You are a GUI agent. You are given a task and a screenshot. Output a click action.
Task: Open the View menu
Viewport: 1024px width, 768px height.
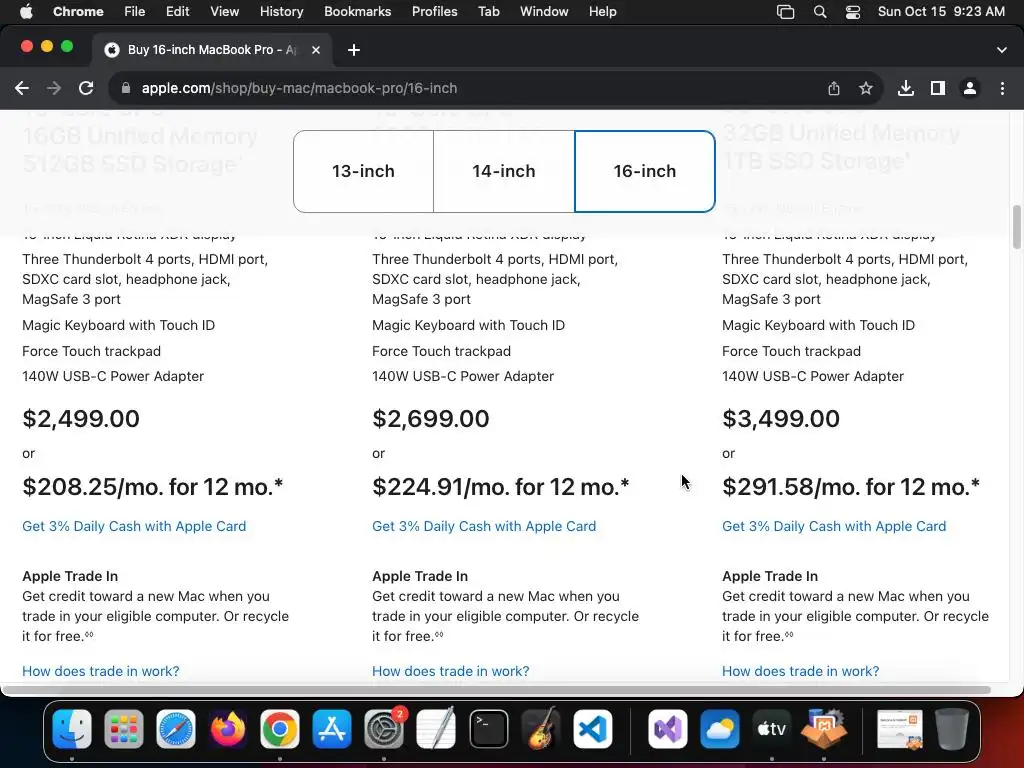[224, 11]
